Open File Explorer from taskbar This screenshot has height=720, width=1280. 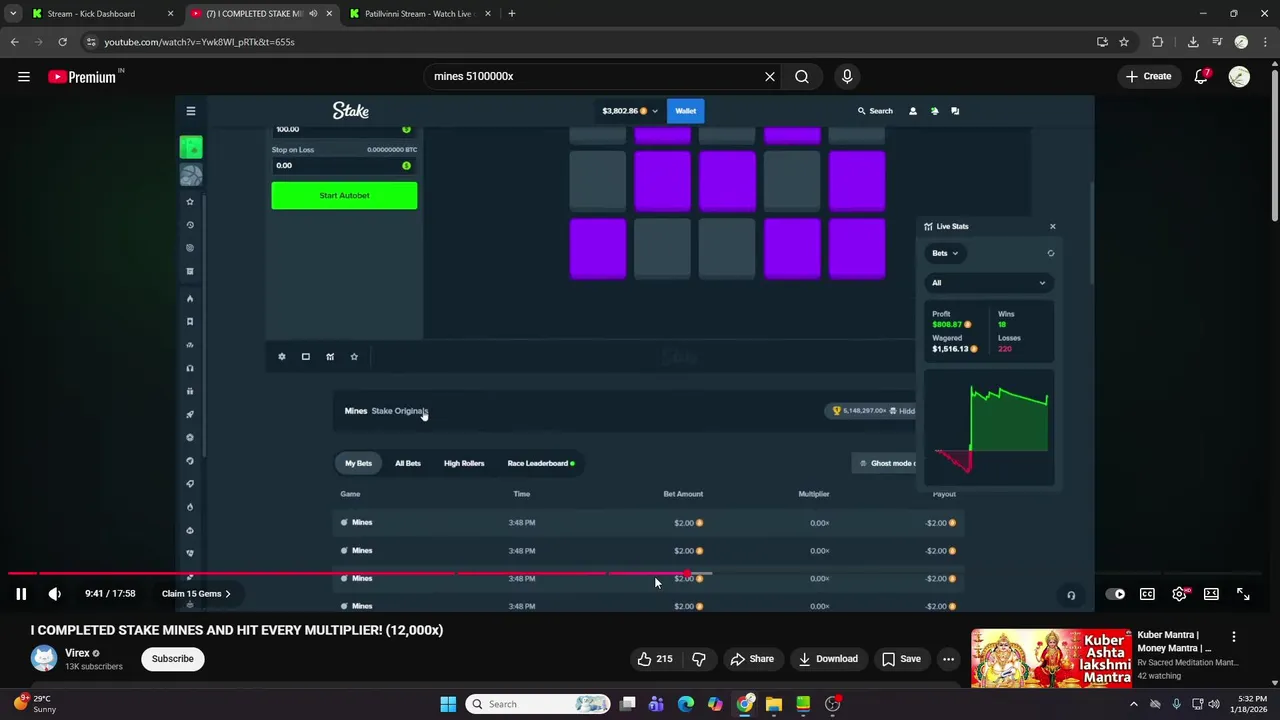(773, 704)
